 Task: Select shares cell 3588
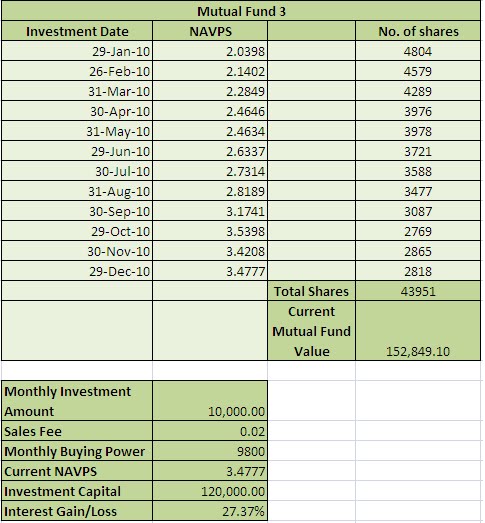[418, 171]
